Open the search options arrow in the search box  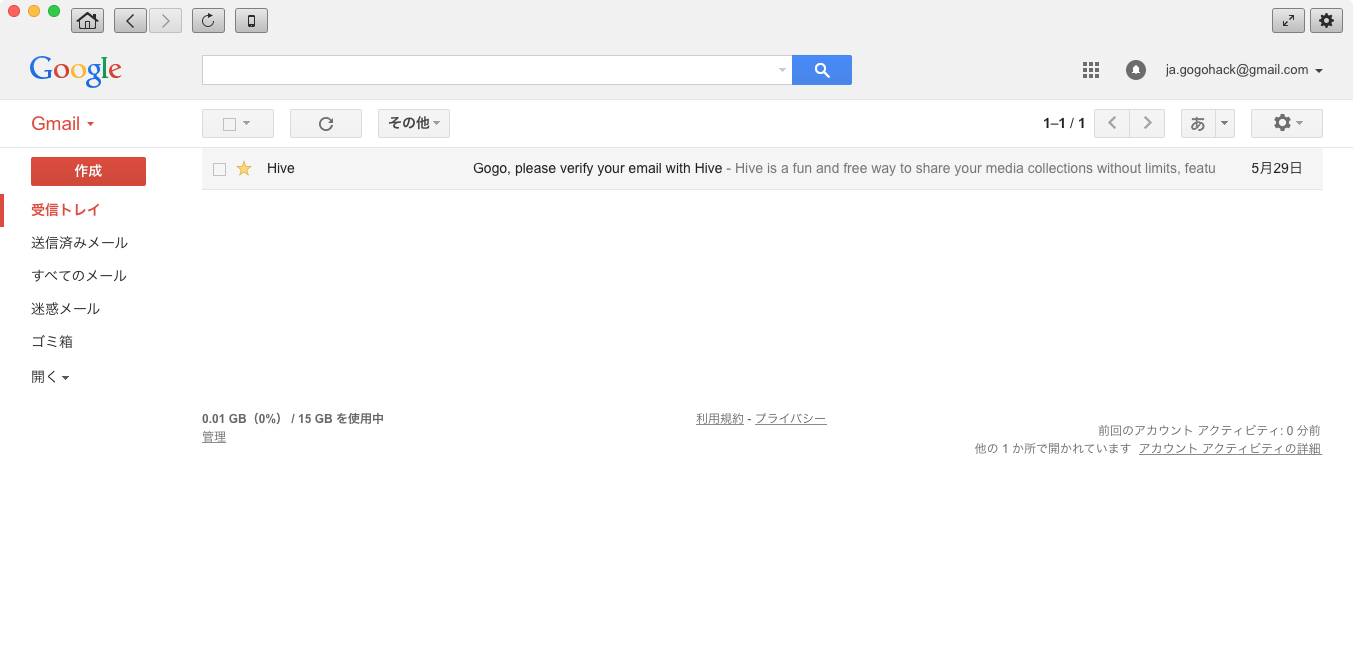pyautogui.click(x=782, y=70)
